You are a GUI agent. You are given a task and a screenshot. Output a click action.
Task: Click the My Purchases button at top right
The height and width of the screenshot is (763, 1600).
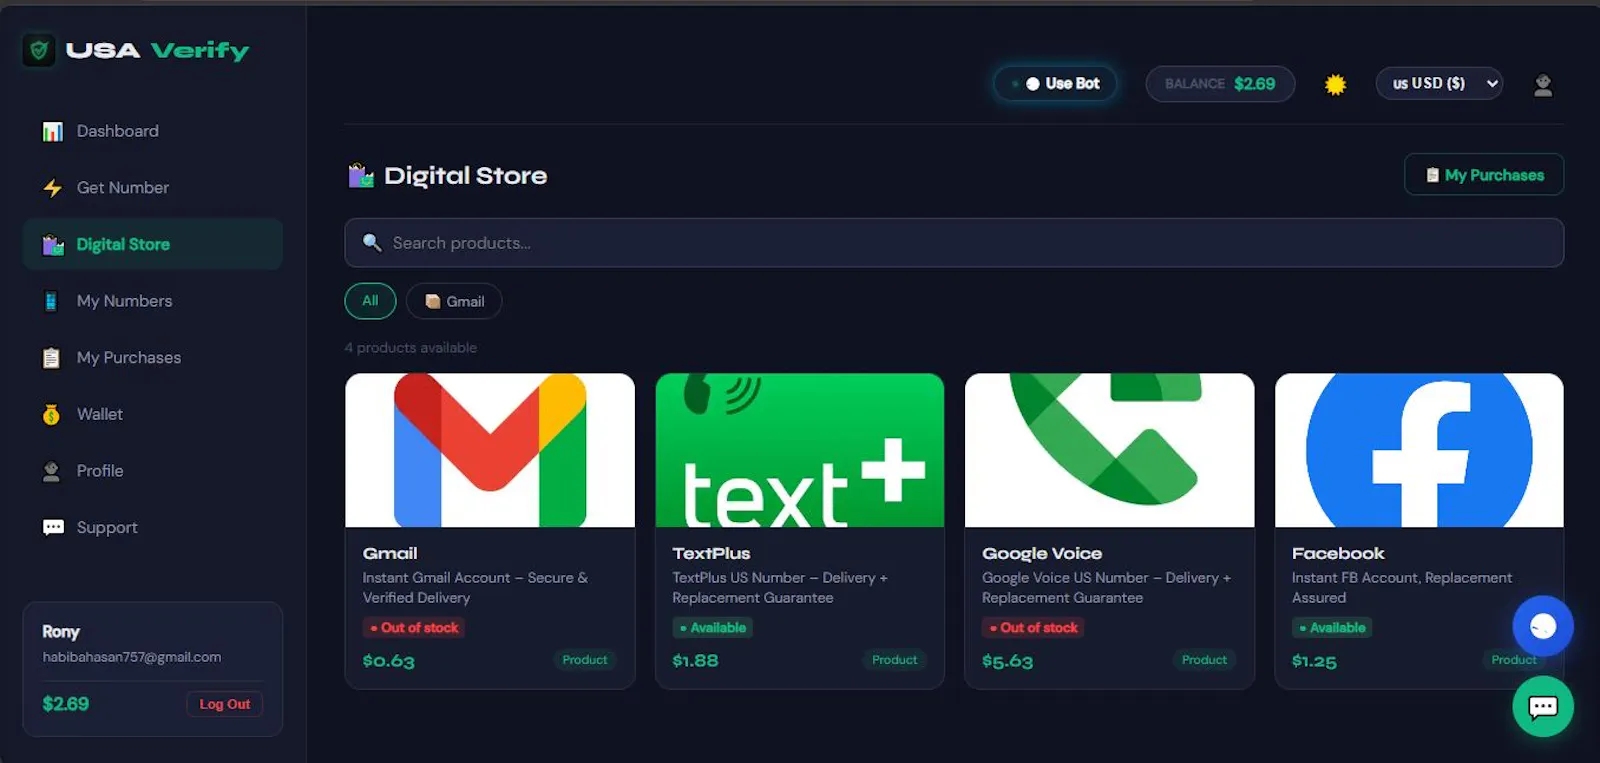click(1484, 175)
